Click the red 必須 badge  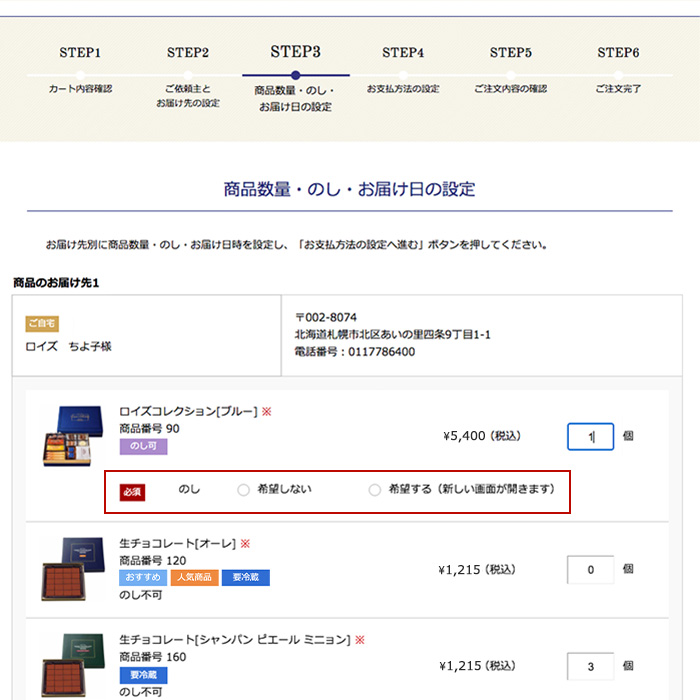coord(132,492)
